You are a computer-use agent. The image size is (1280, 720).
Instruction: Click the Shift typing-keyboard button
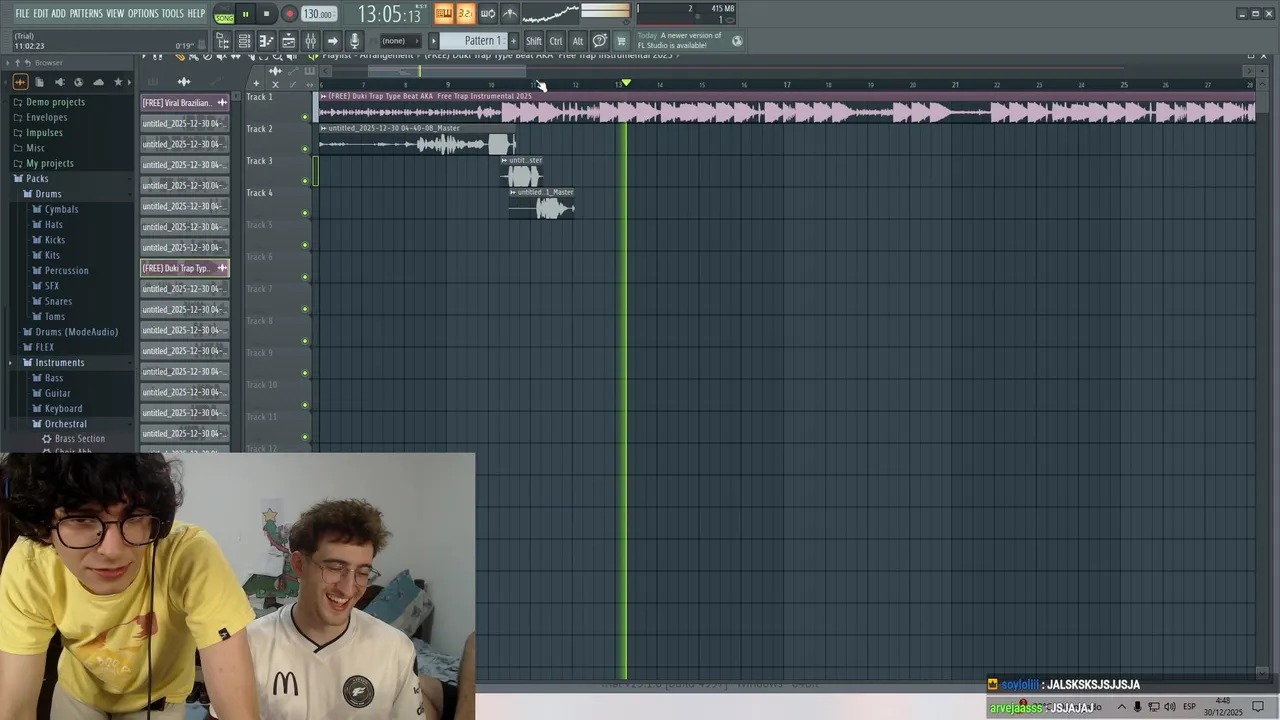tap(534, 41)
